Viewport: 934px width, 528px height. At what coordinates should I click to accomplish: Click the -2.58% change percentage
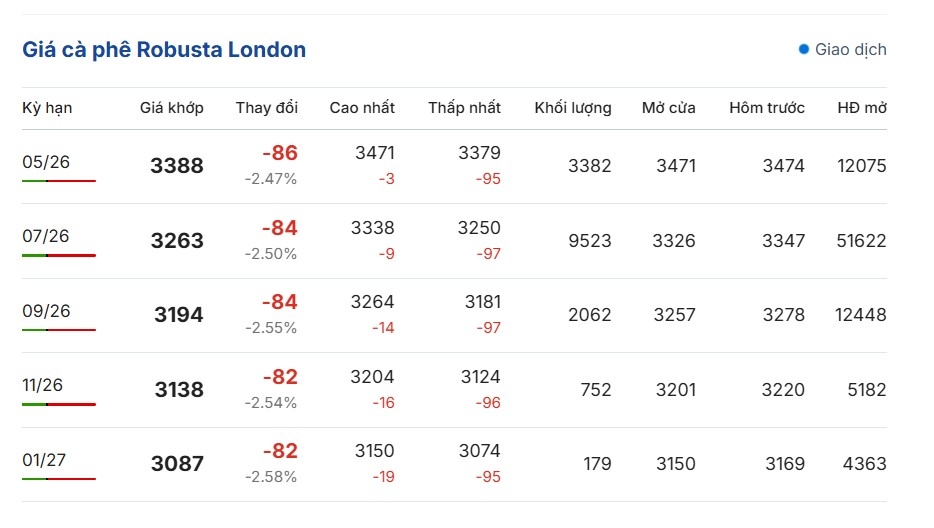[271, 476]
